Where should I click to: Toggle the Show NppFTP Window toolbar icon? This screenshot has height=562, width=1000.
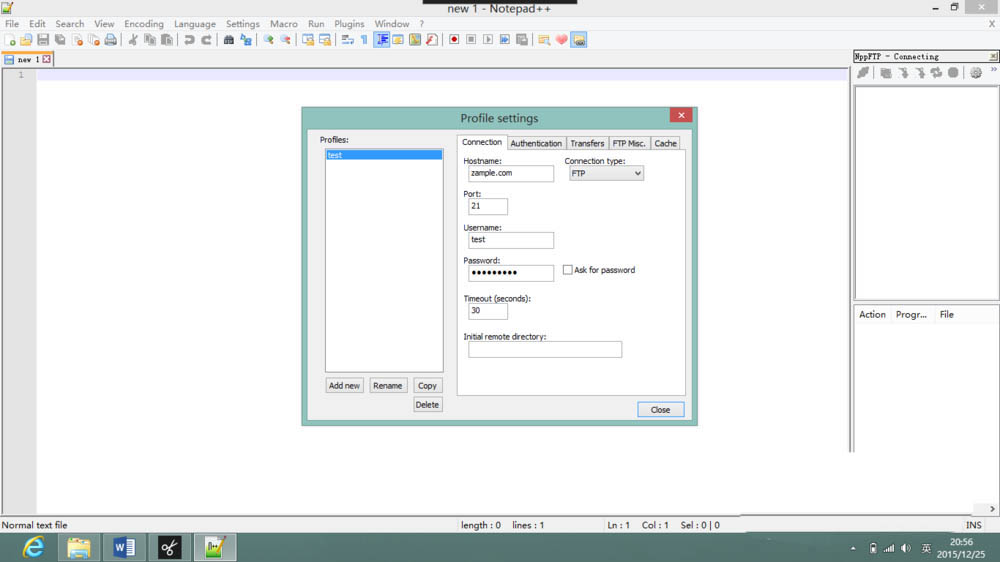[x=578, y=40]
